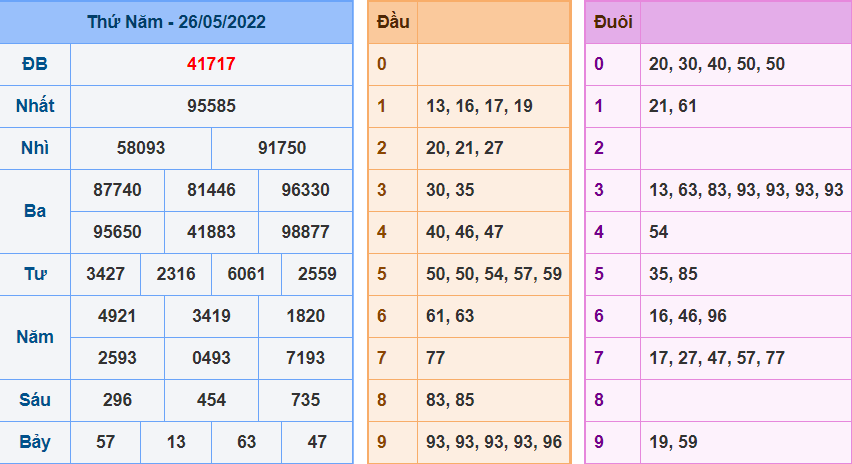
Task: Click the Sáu prize number 454
Action: (x=211, y=400)
